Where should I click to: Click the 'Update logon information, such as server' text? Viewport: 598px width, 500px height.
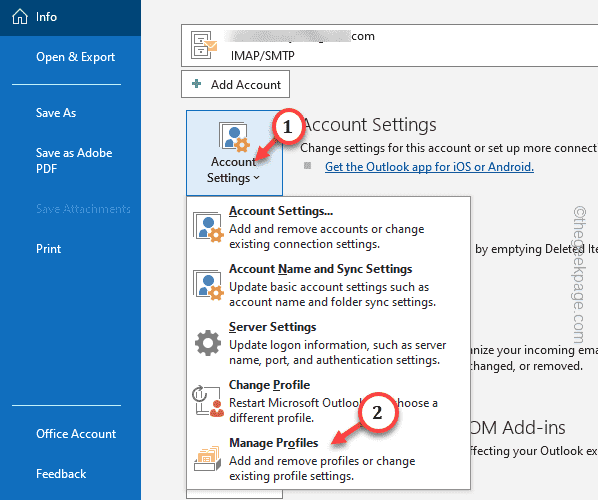pyautogui.click(x=338, y=345)
